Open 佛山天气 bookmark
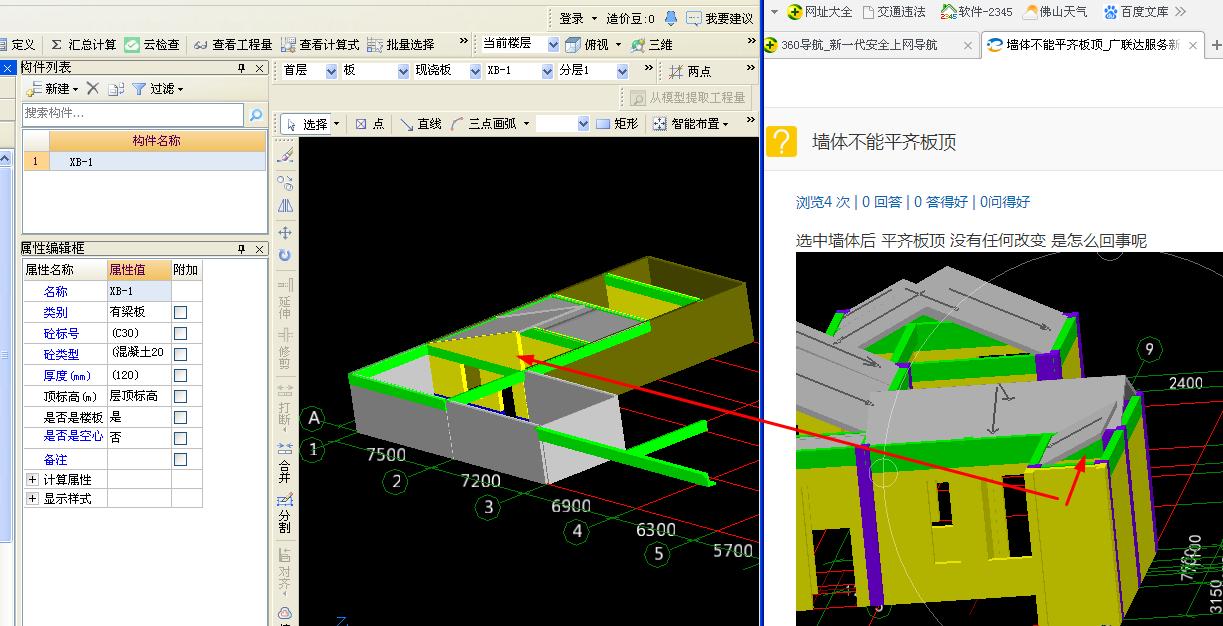 pos(1055,12)
